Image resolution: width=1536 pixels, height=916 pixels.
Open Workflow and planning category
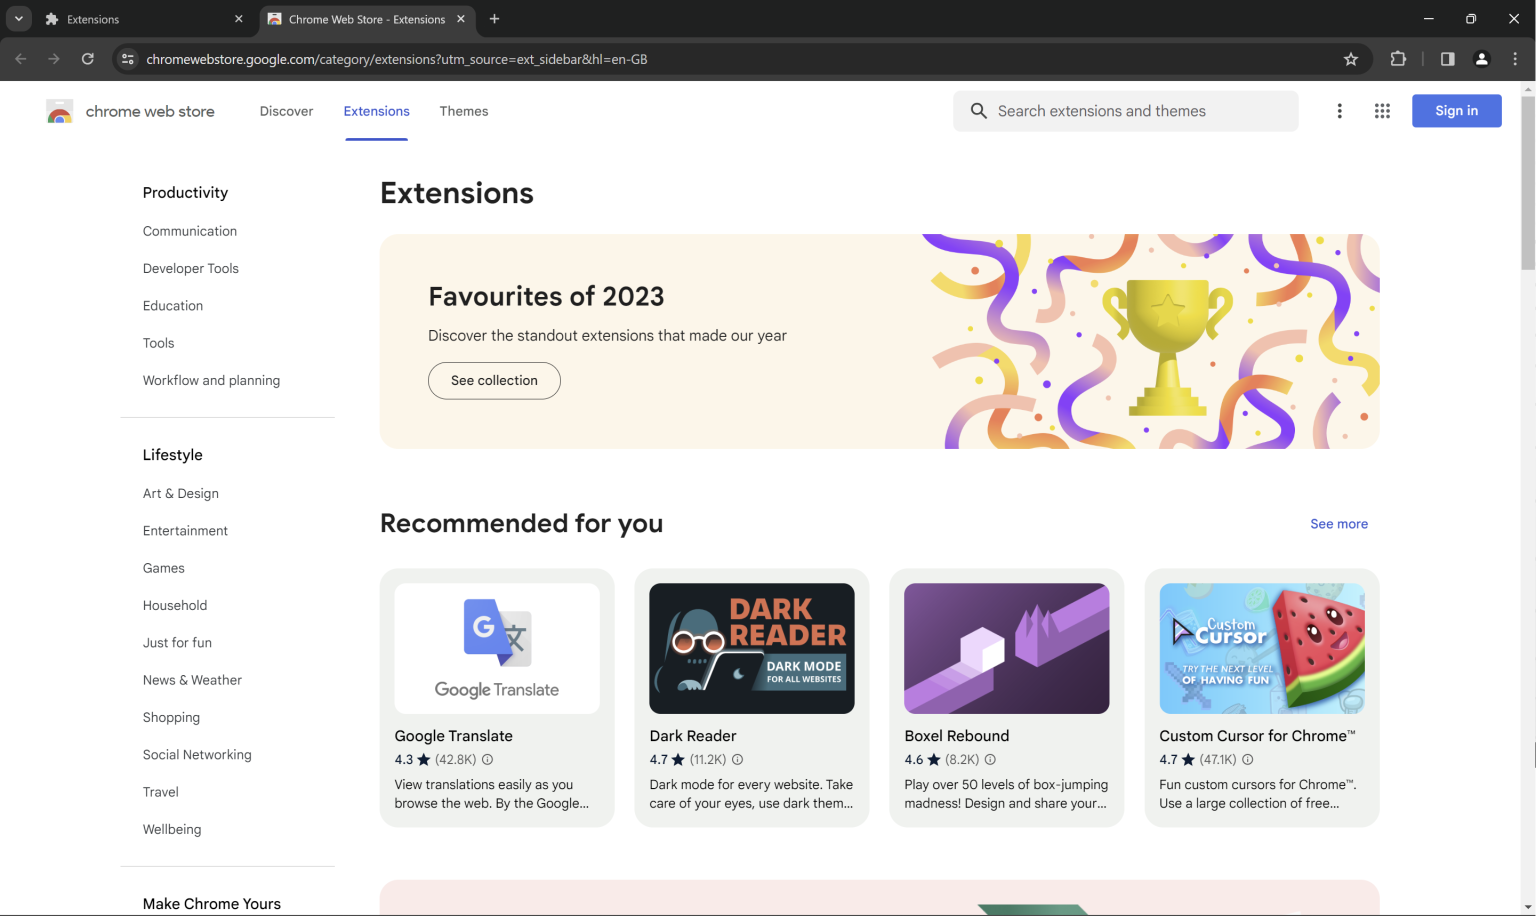pos(211,380)
